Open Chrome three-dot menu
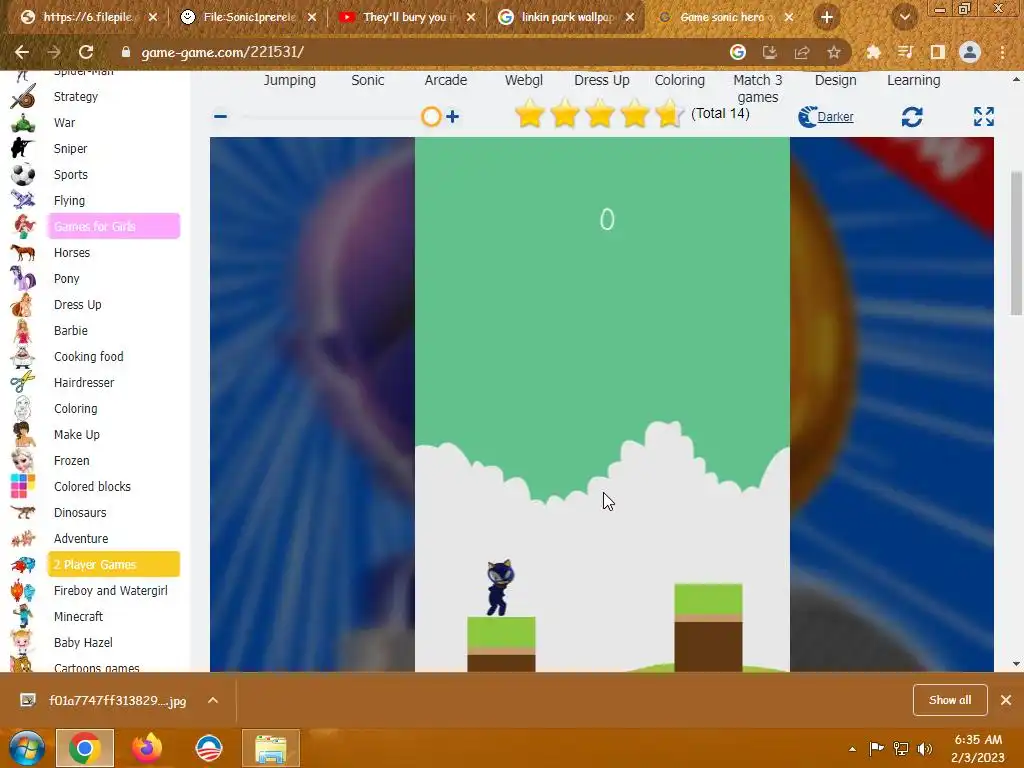 (x=1002, y=52)
